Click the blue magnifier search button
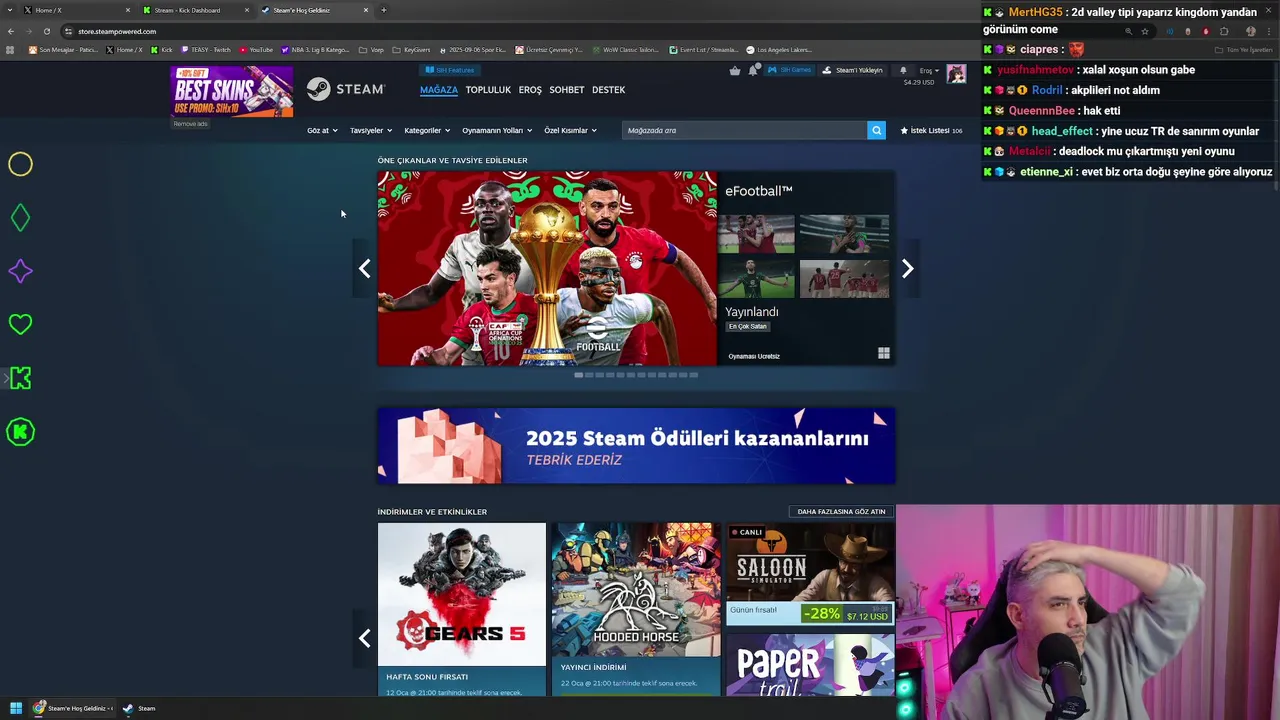The width and height of the screenshot is (1280, 720). click(x=876, y=130)
